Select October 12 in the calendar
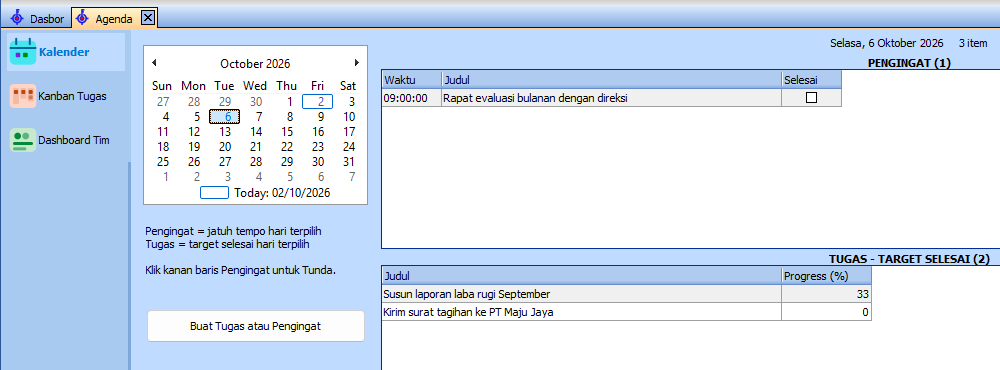 (194, 132)
